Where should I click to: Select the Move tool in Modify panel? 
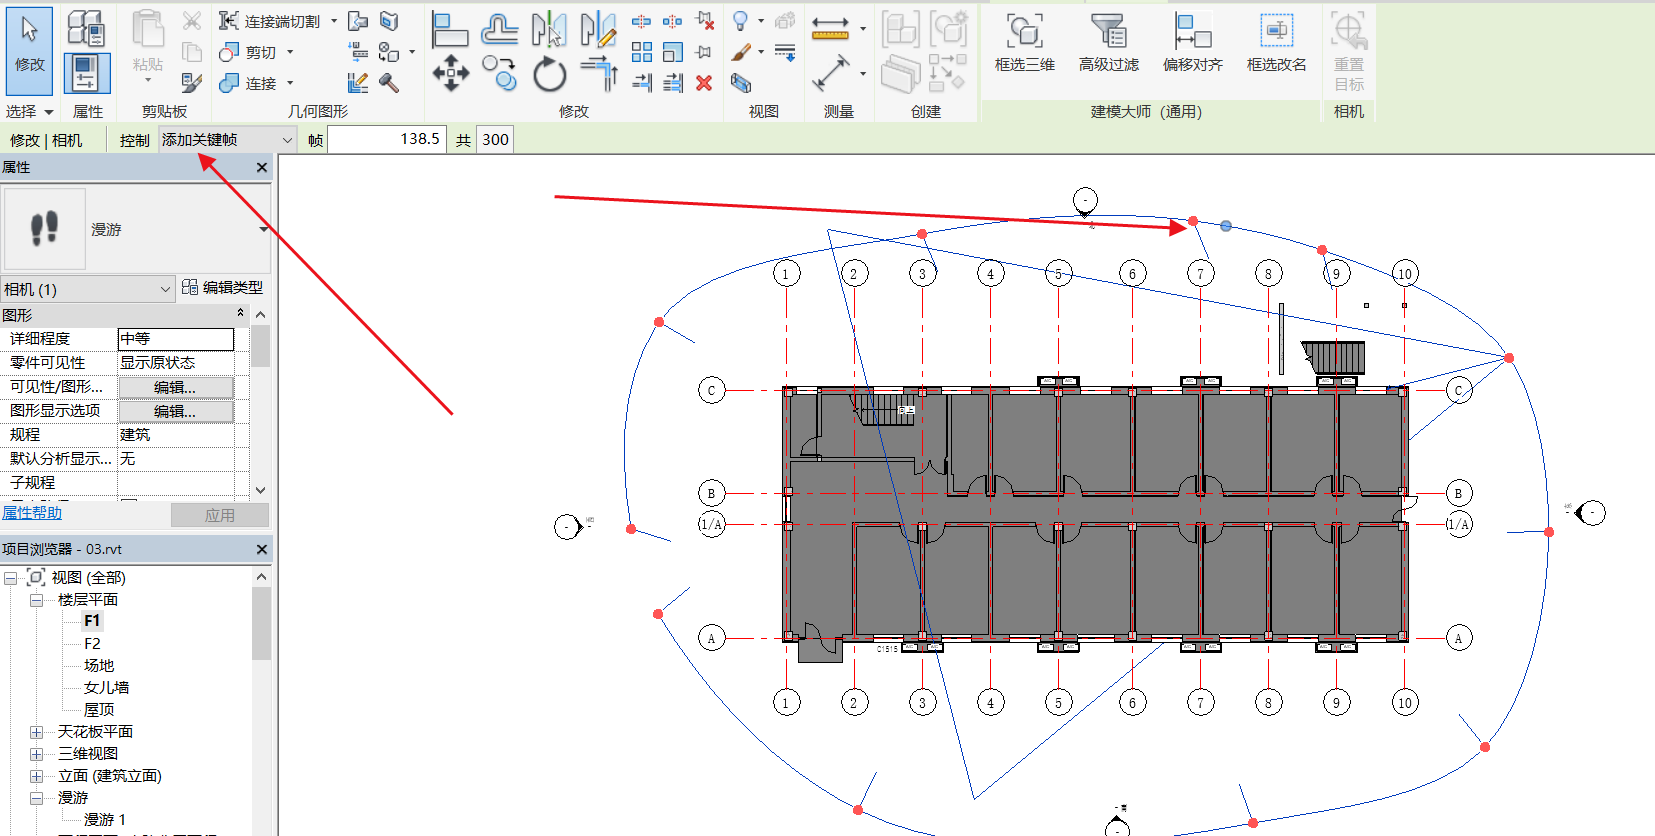tap(450, 73)
